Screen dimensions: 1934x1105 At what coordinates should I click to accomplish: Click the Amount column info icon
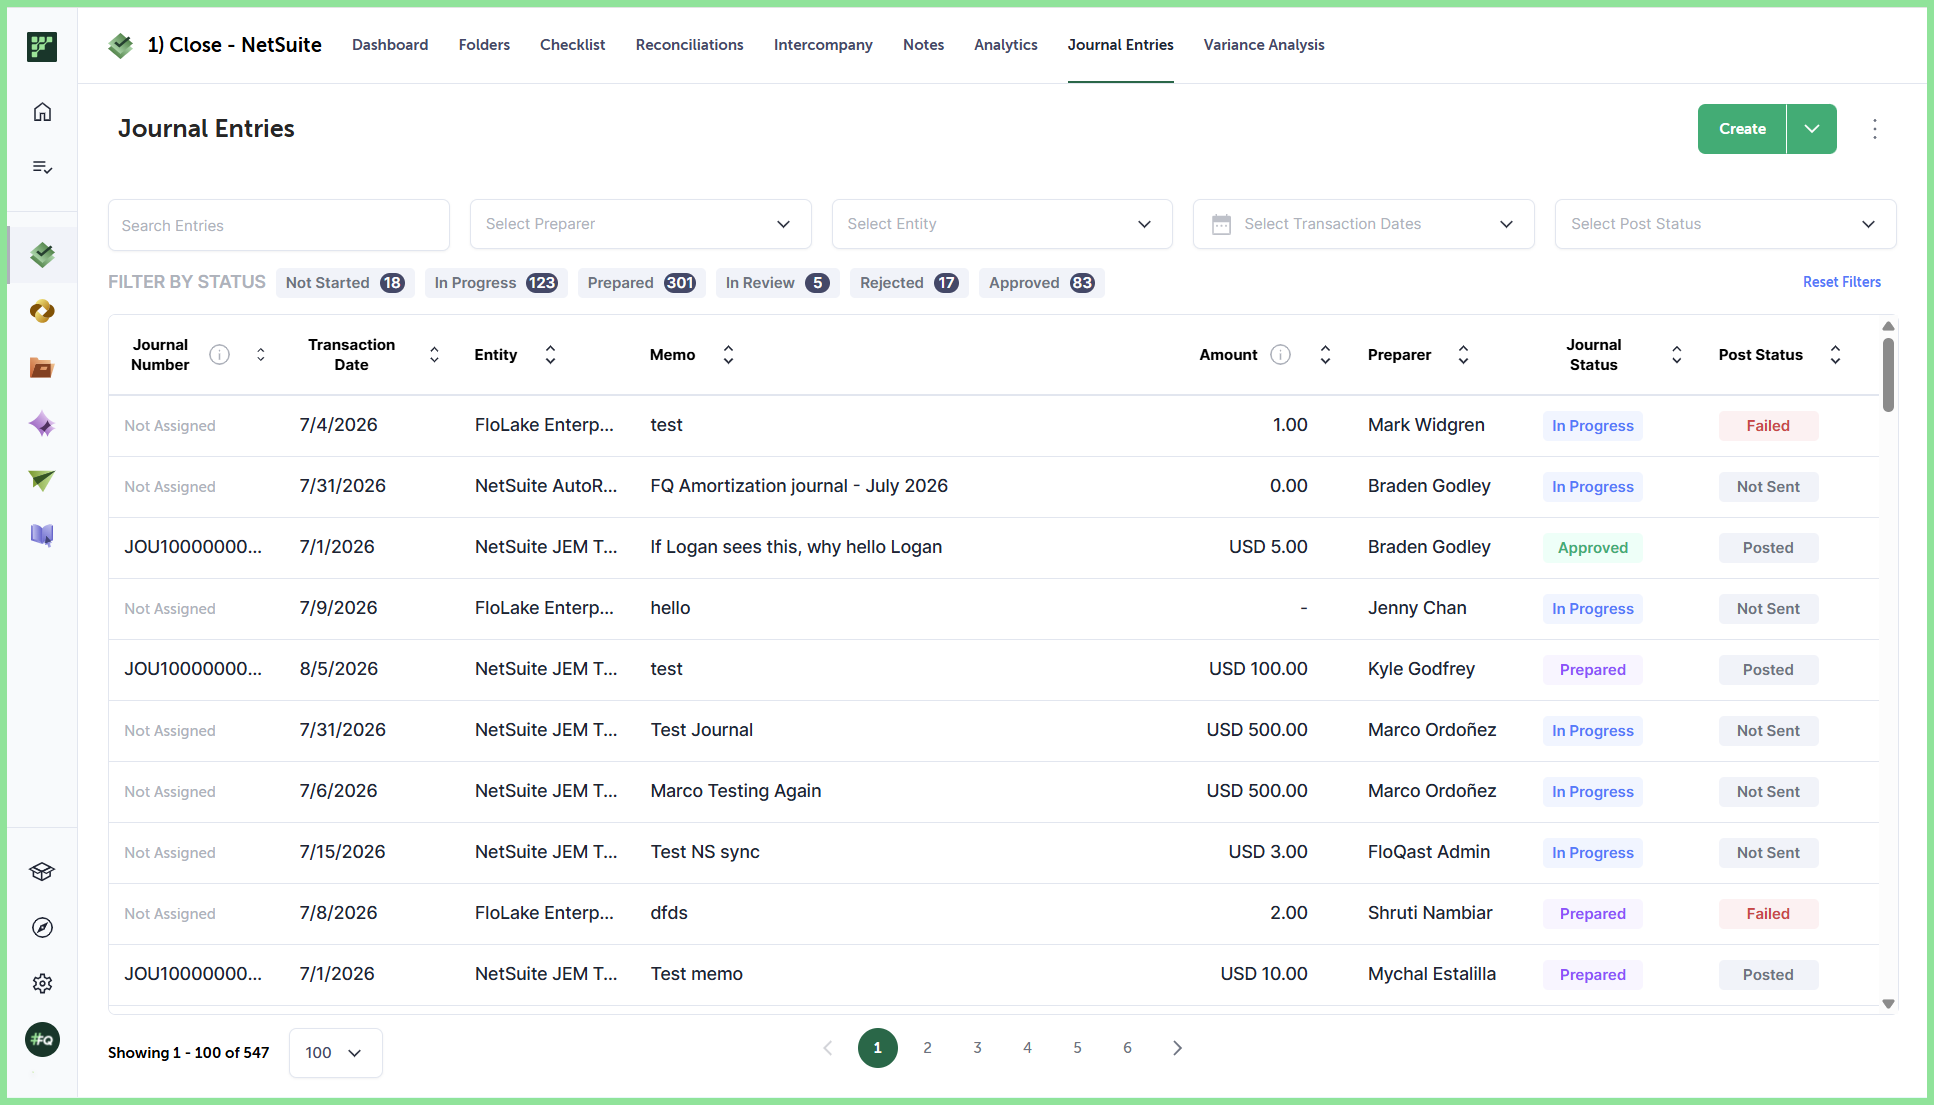point(1281,355)
